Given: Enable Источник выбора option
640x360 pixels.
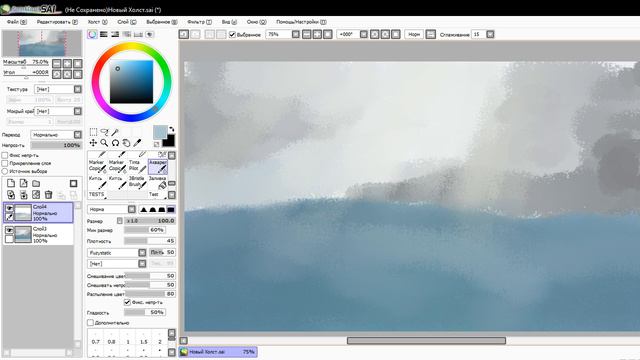Looking at the screenshot, I should (5, 171).
